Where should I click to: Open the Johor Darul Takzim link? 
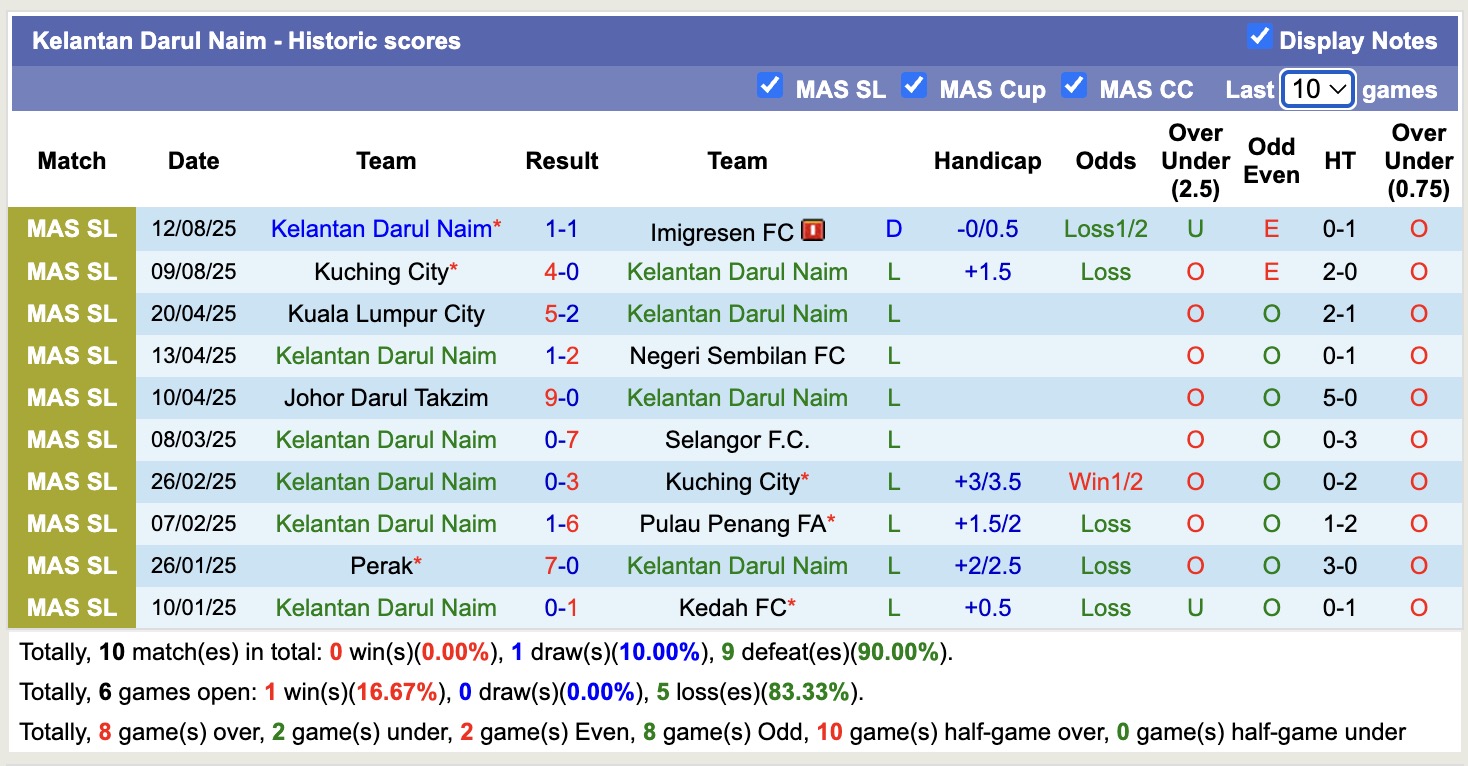tap(386, 397)
